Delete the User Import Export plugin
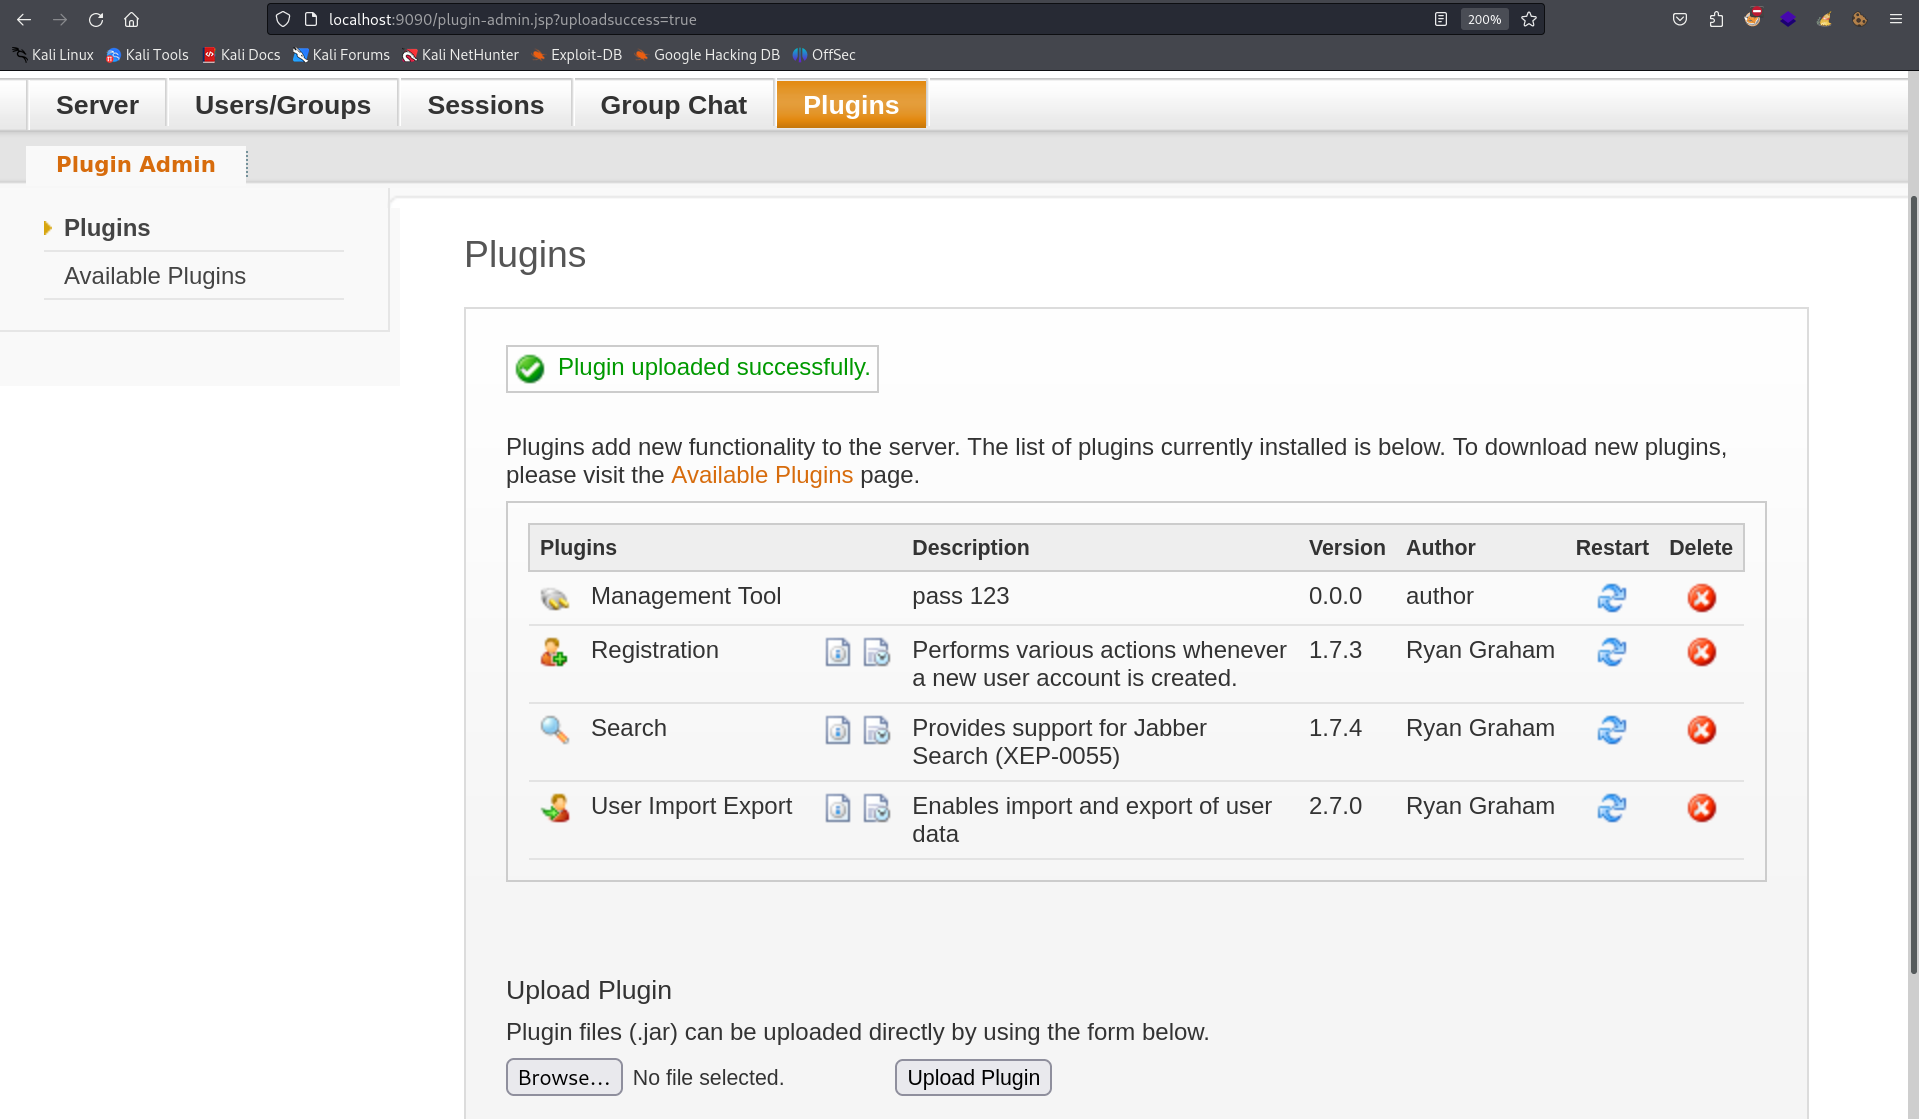Image resolution: width=1919 pixels, height=1119 pixels. pyautogui.click(x=1701, y=808)
